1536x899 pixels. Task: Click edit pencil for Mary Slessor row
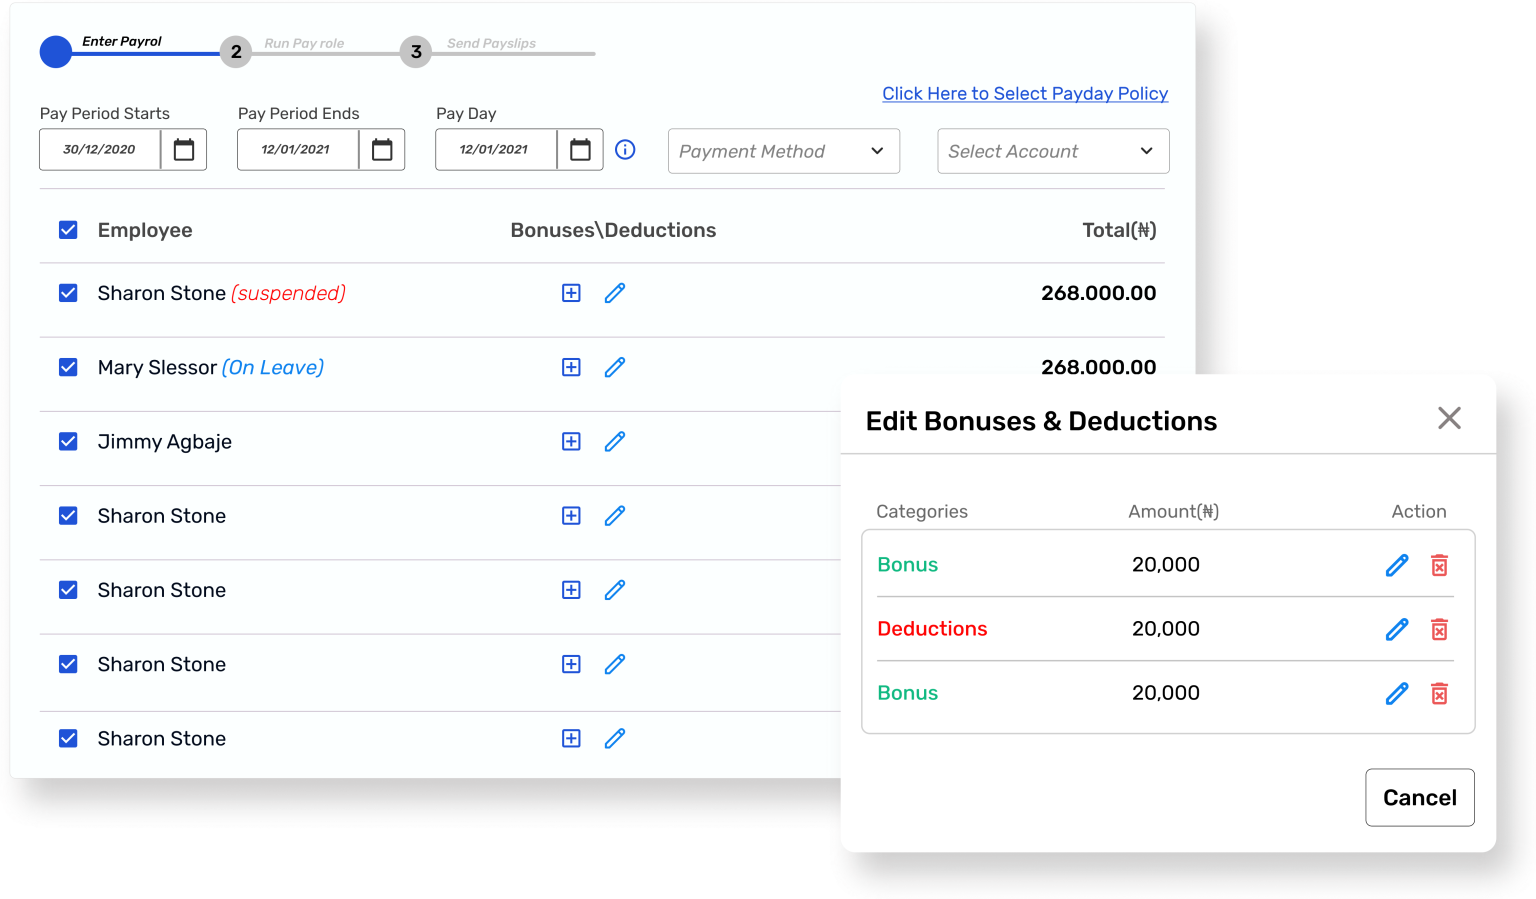615,367
